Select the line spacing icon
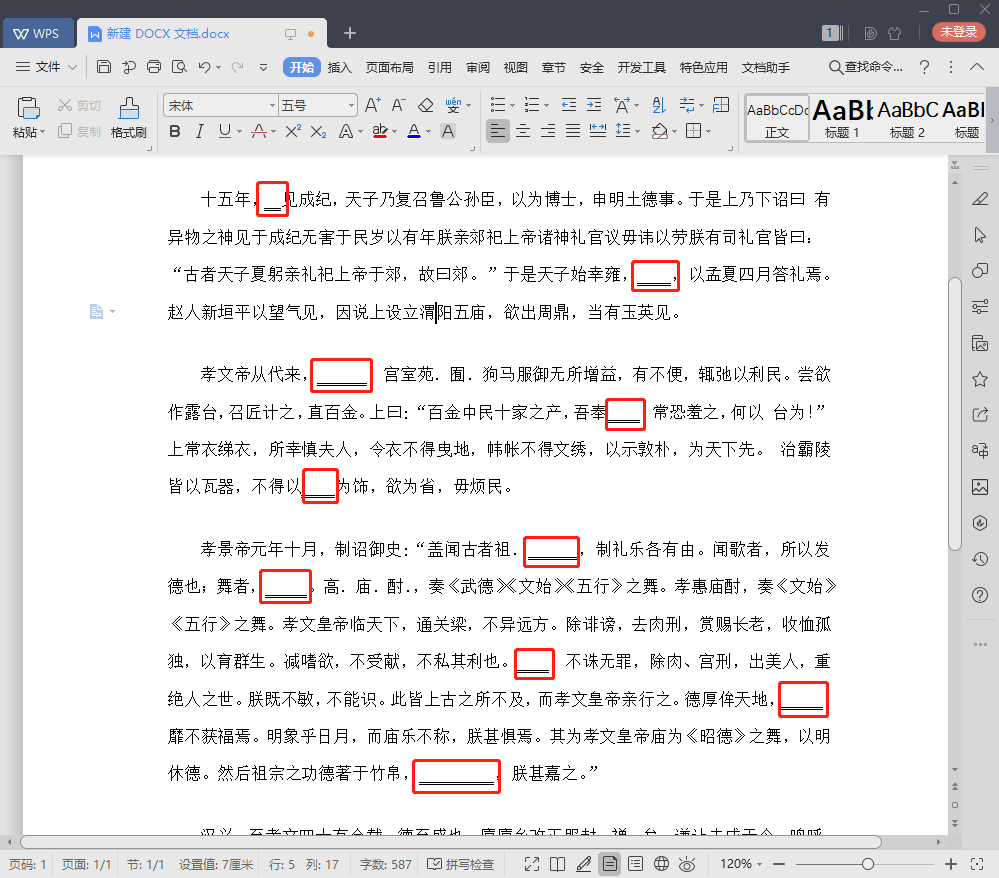999x878 pixels. pyautogui.click(x=621, y=131)
